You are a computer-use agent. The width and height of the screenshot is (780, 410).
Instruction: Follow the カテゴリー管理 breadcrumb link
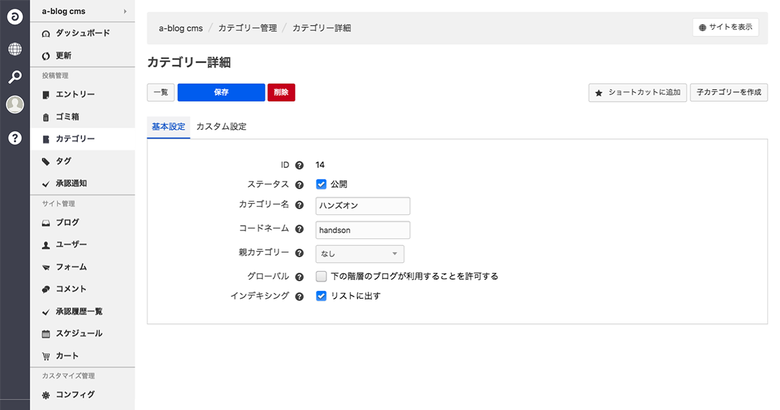click(x=247, y=28)
